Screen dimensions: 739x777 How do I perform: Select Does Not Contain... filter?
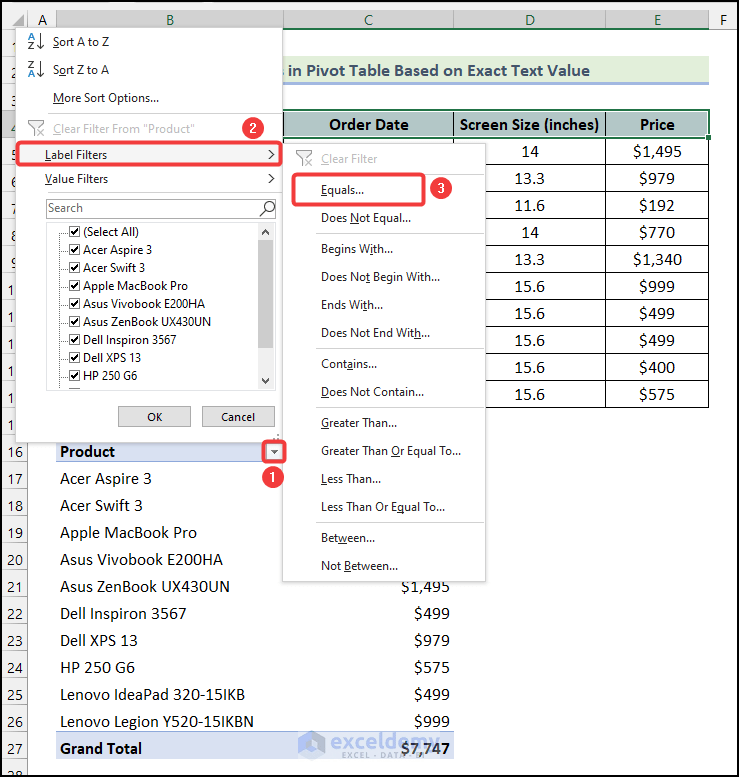pos(372,392)
